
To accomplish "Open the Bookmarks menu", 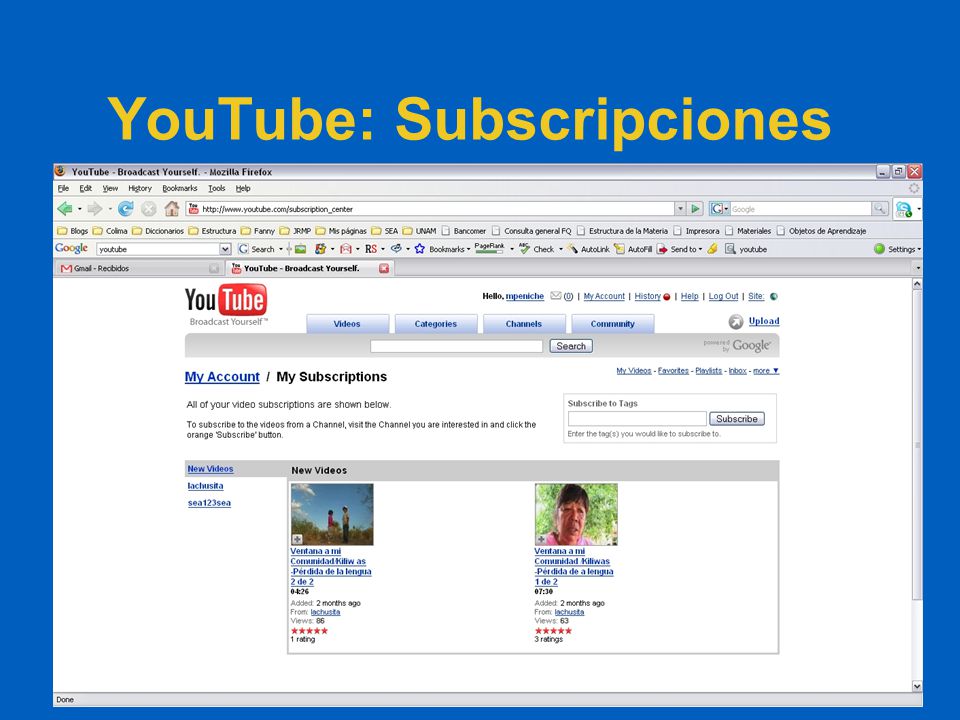I will click(x=179, y=189).
